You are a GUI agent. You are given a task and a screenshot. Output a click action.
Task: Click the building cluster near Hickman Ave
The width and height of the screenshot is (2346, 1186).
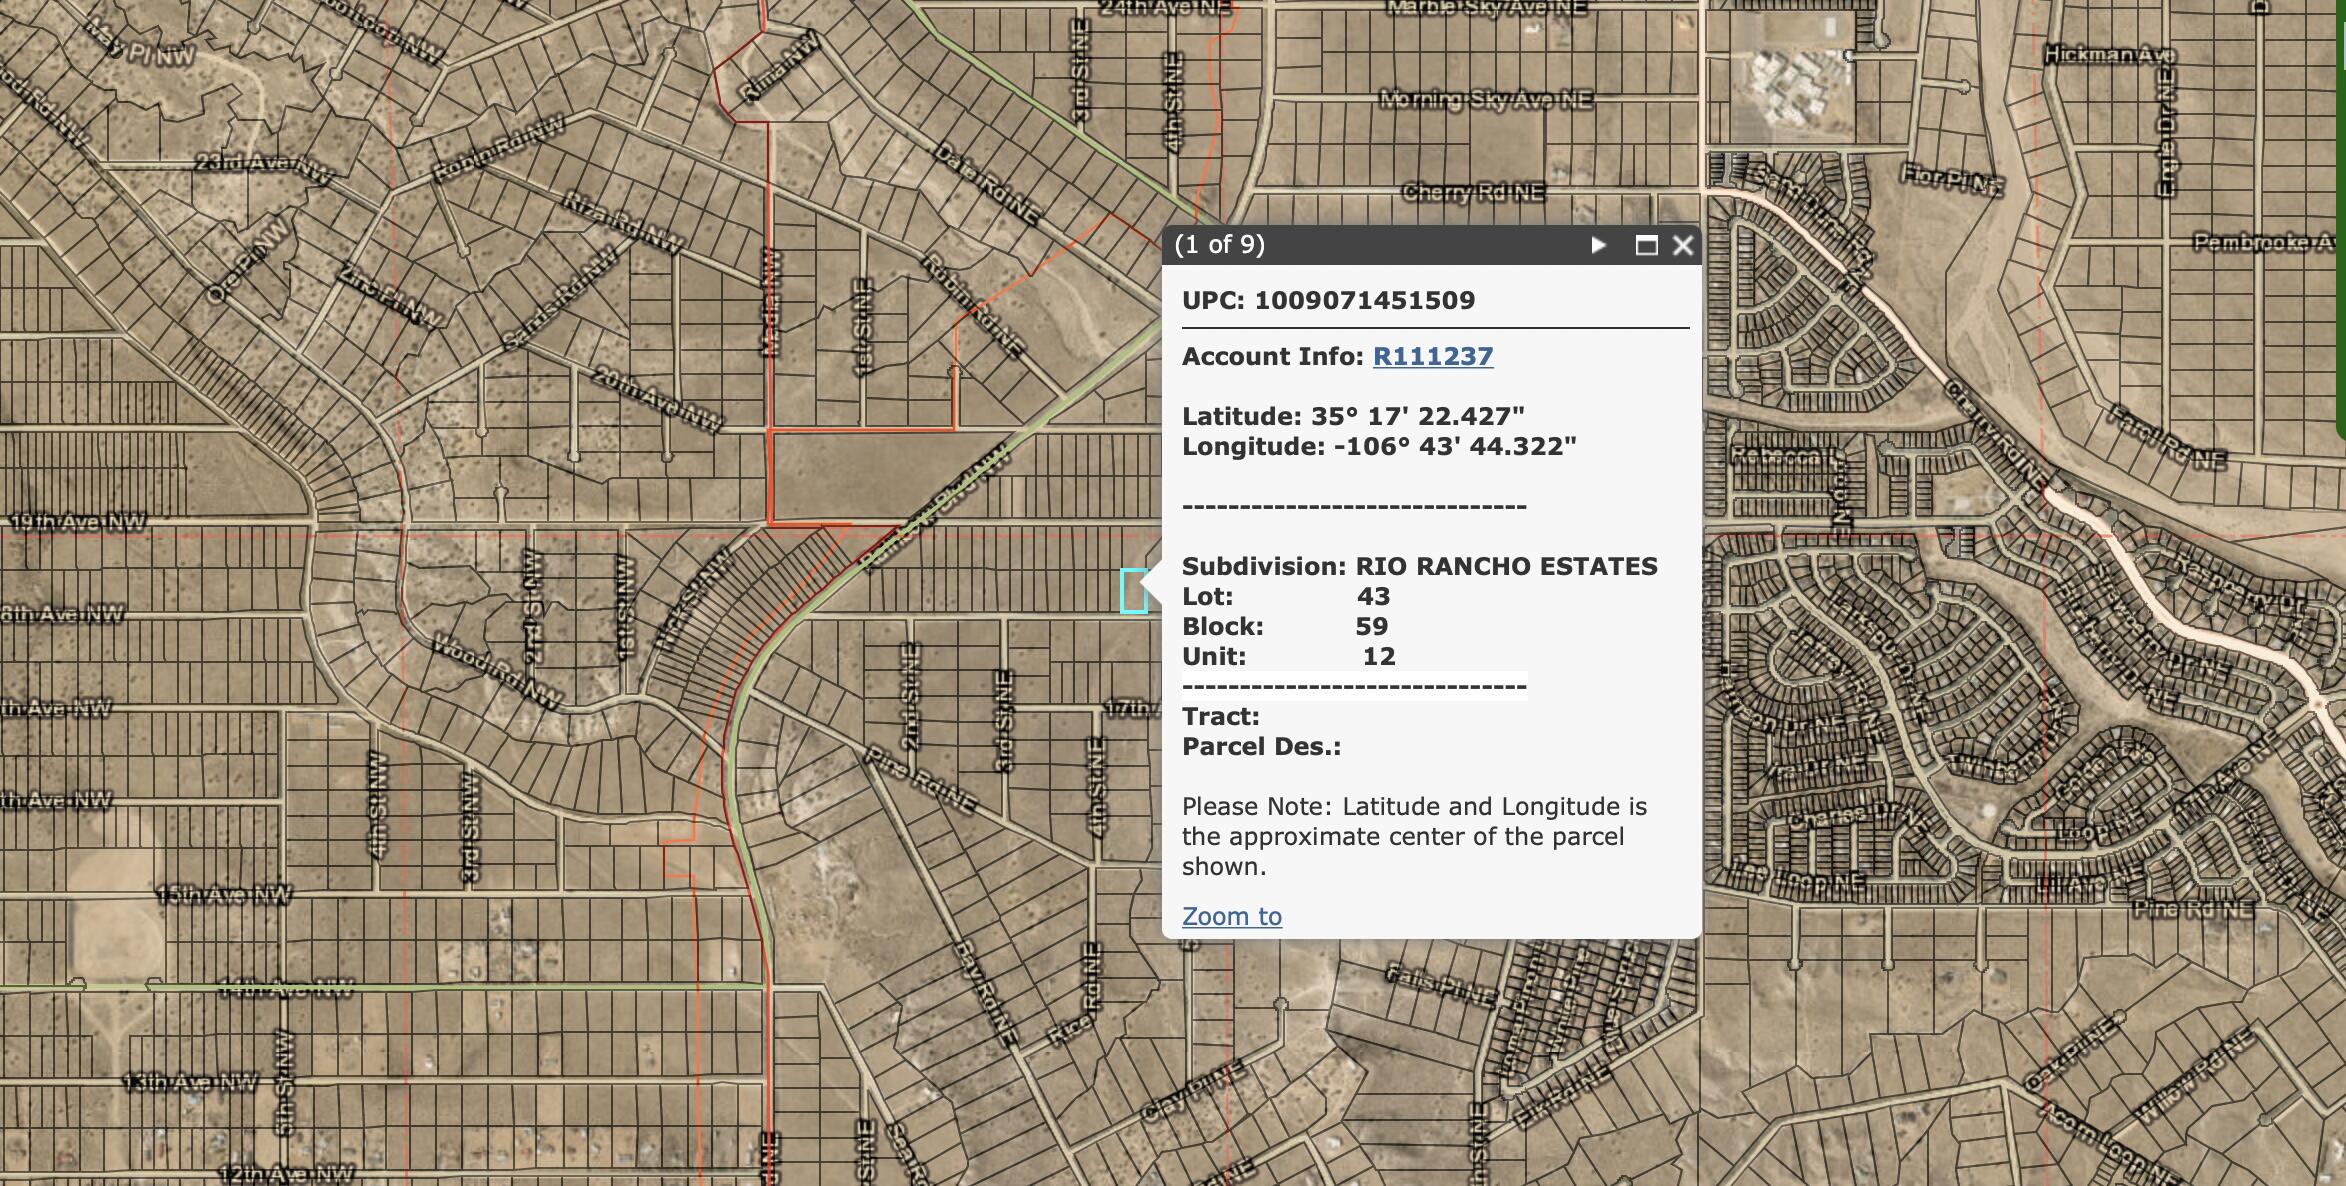(x=1793, y=83)
